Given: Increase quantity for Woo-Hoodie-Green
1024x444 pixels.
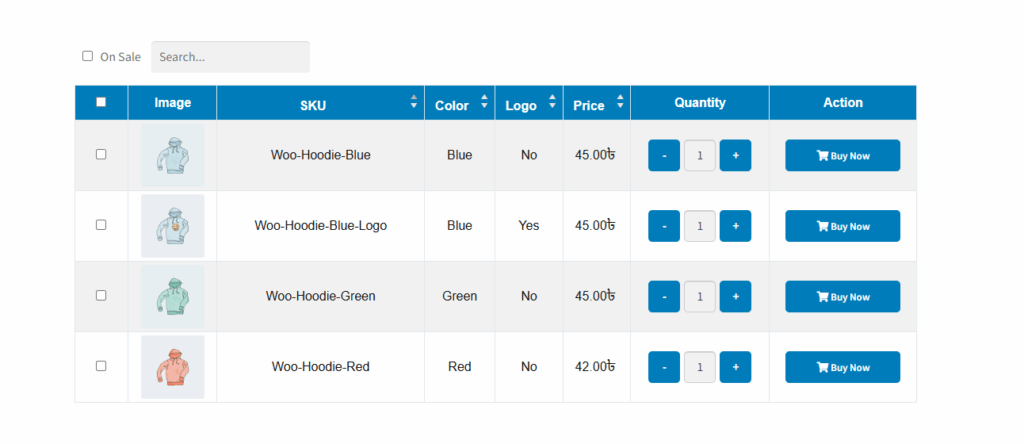Looking at the screenshot, I should tap(735, 296).
